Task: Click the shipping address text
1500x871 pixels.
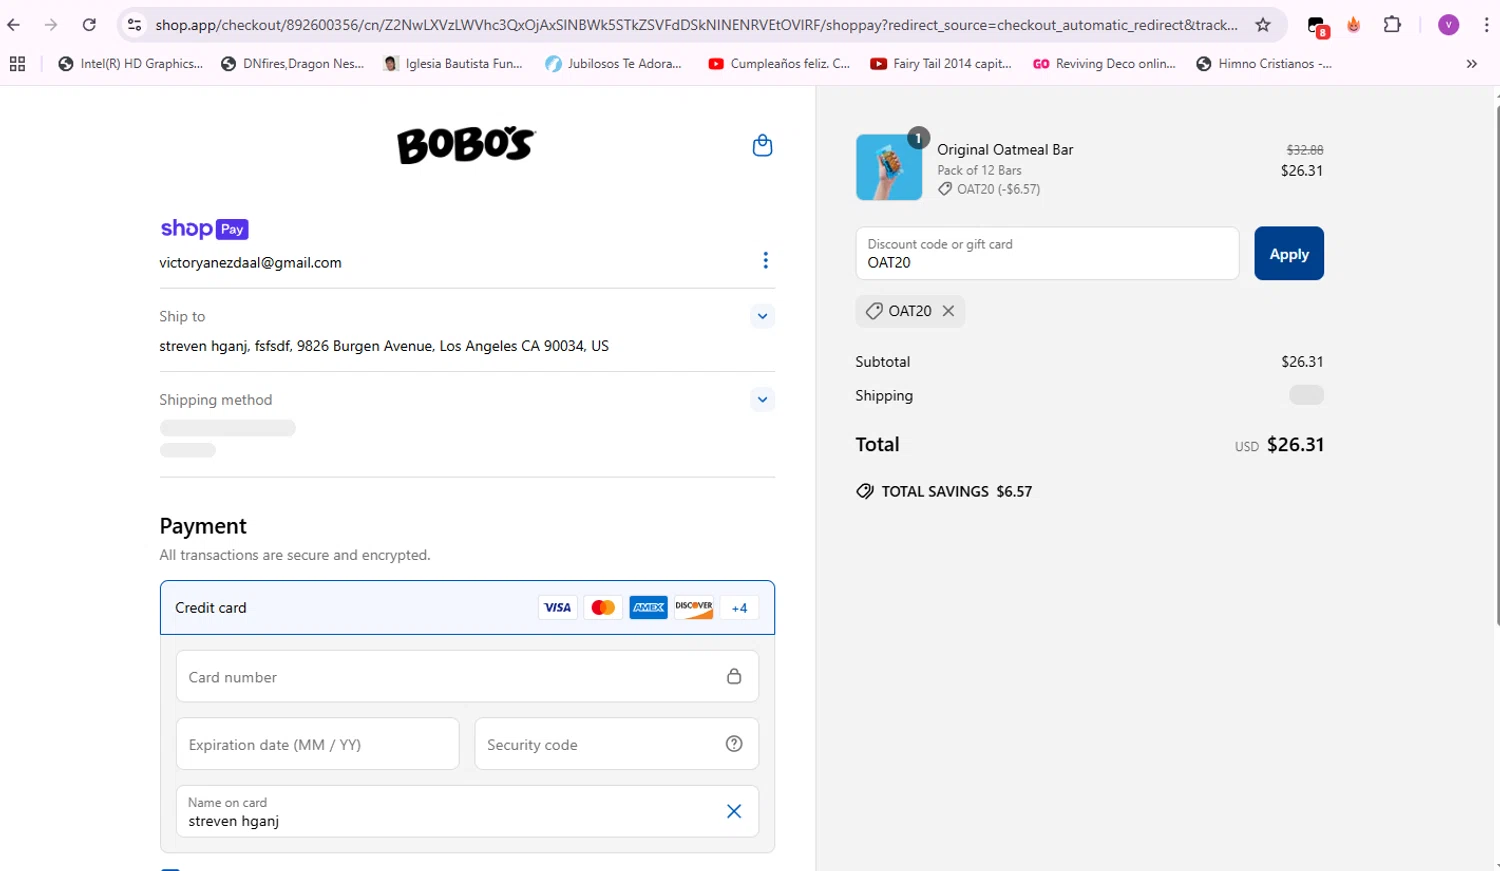Action: (384, 346)
